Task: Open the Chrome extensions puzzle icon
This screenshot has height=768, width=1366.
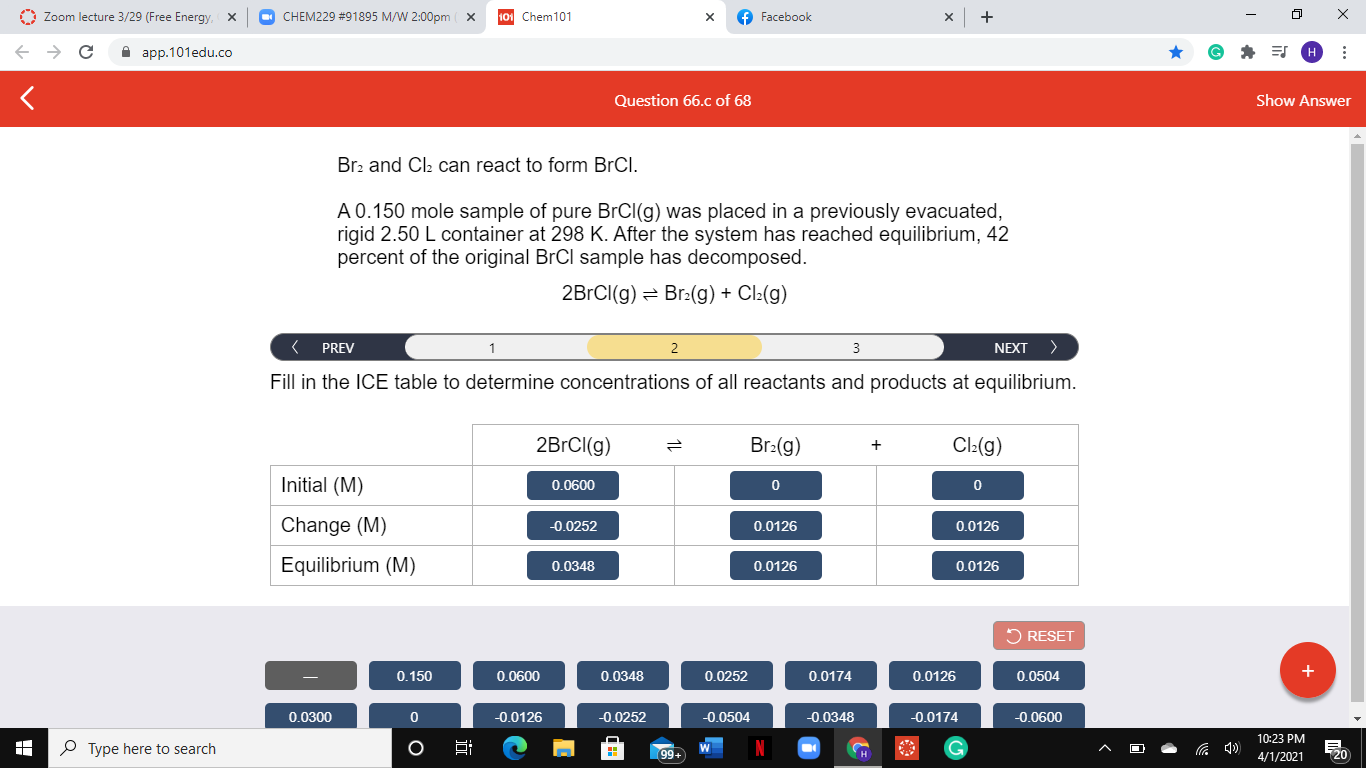Action: coord(1247,52)
